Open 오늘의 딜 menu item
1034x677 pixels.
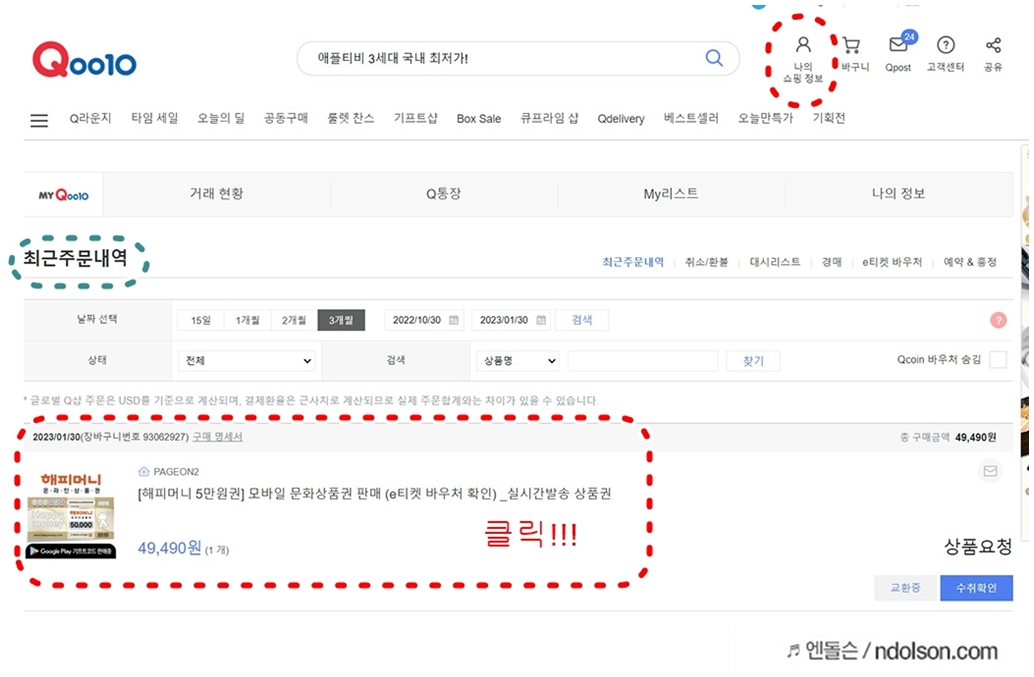pos(221,118)
